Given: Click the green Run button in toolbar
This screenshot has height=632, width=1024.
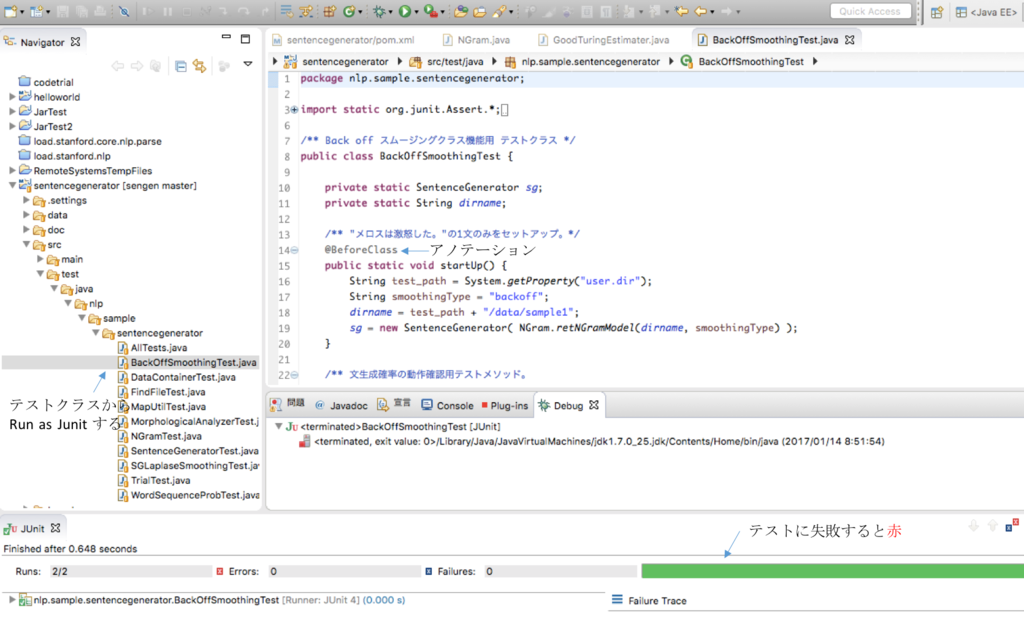Looking at the screenshot, I should (x=405, y=11).
